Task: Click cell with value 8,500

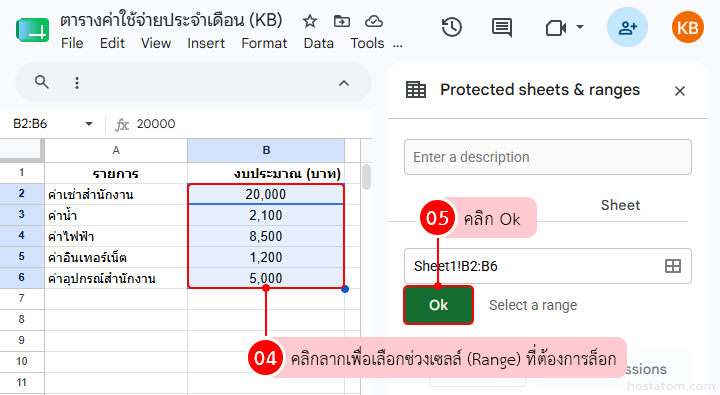Action: click(266, 236)
